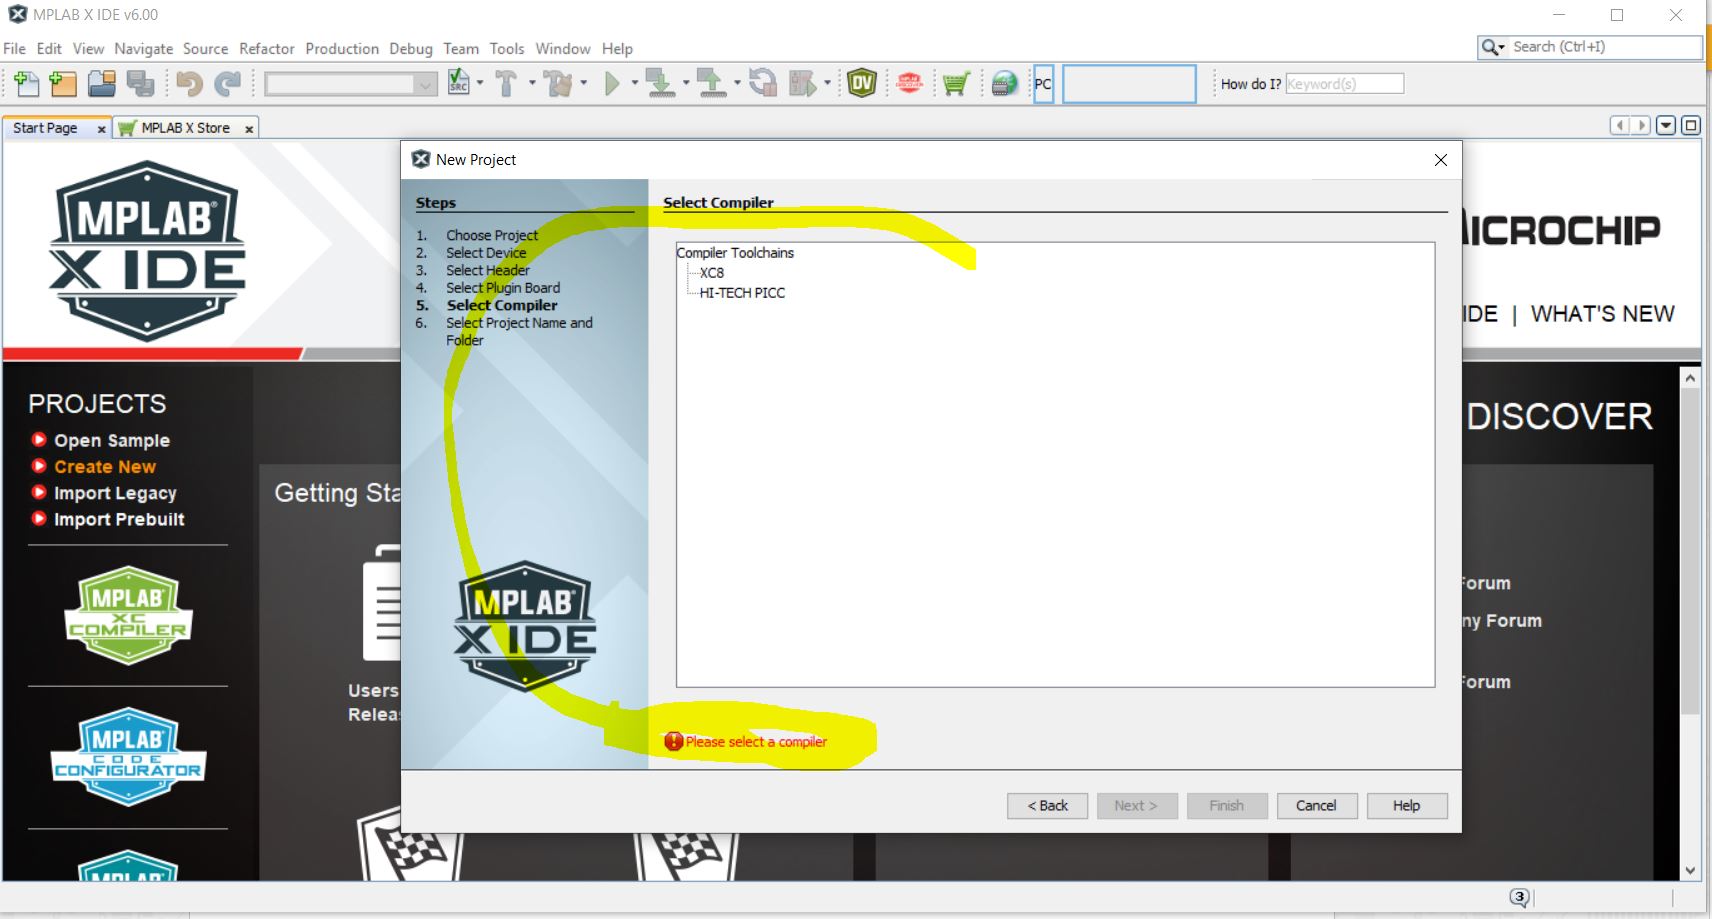This screenshot has height=919, width=1712.
Task: Open the Run Project dropdown arrow
Action: pos(634,83)
